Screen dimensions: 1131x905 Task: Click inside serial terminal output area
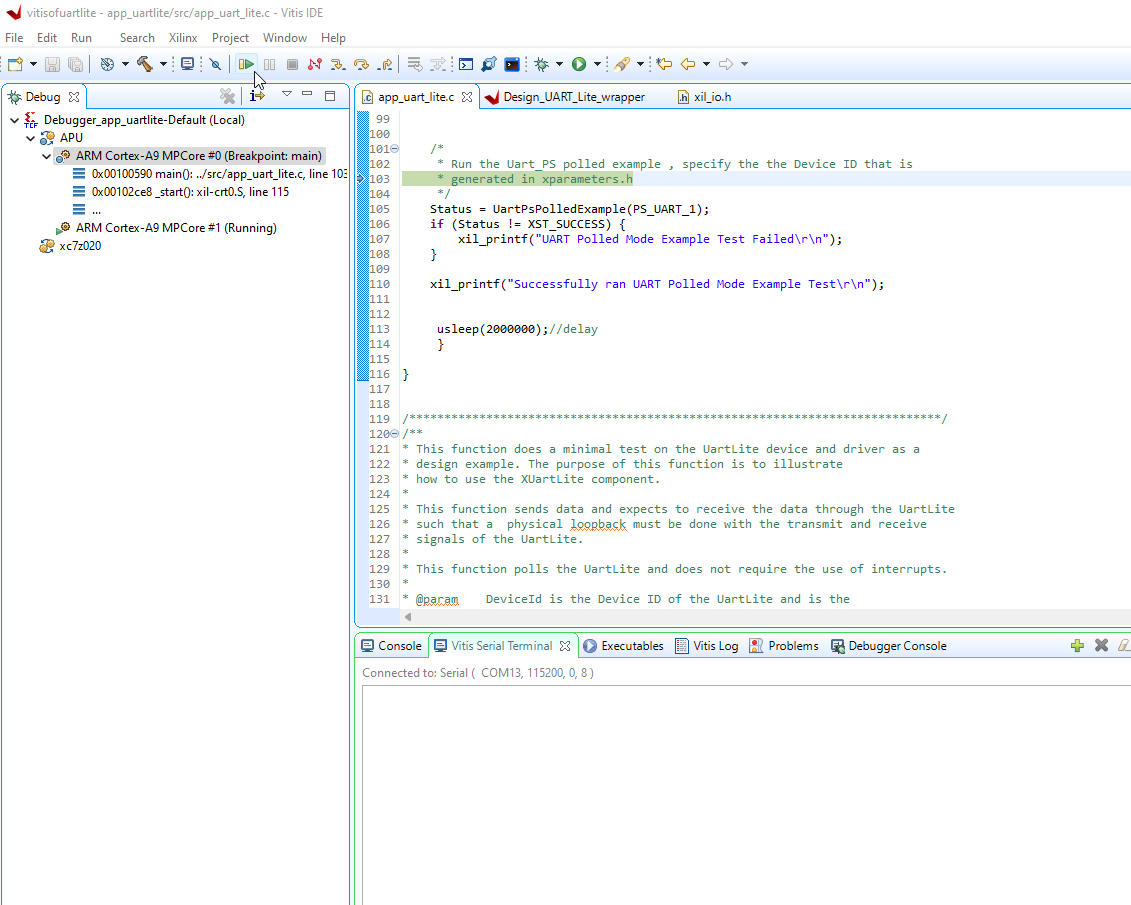(x=747, y=795)
